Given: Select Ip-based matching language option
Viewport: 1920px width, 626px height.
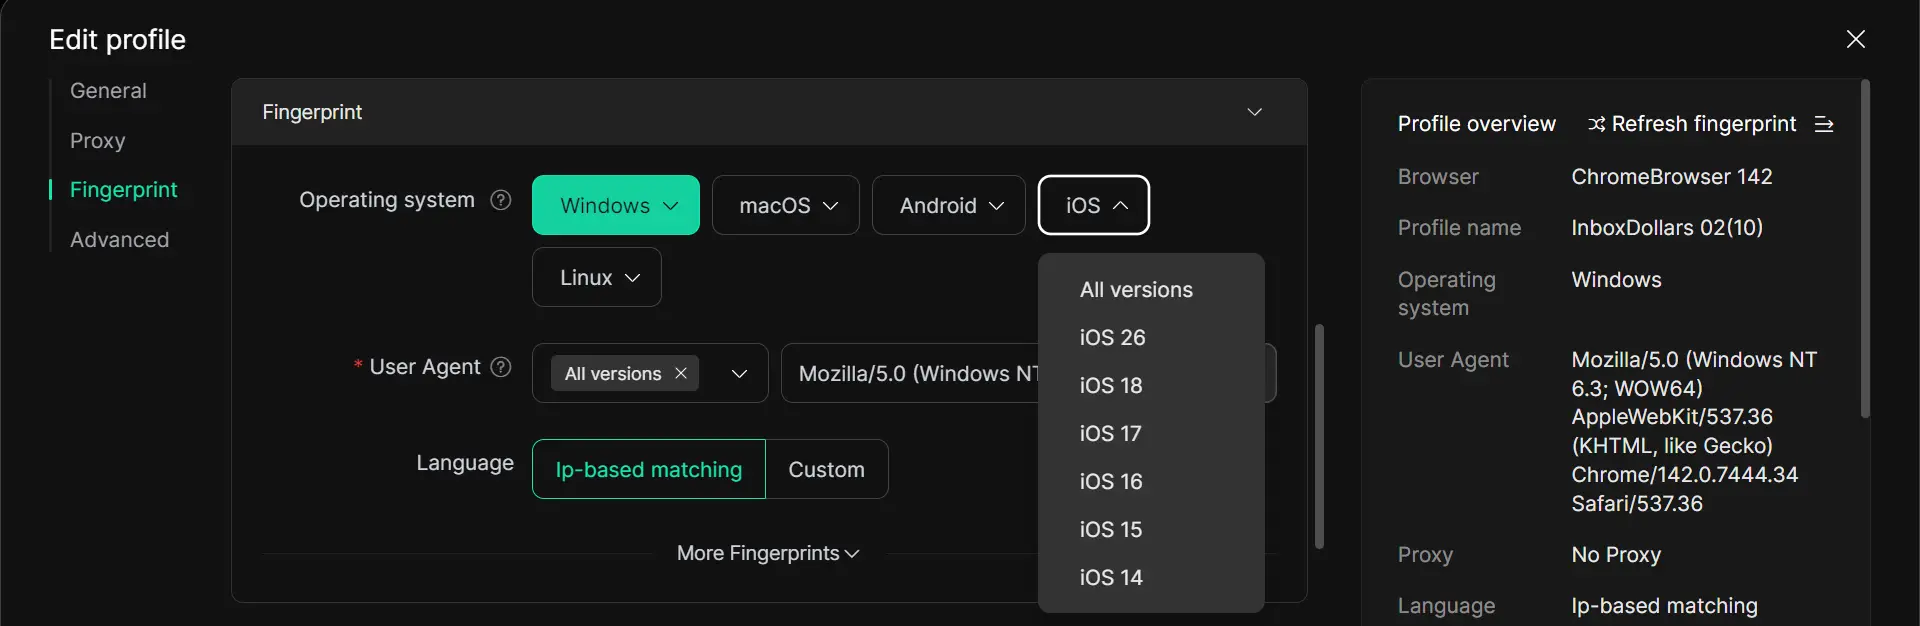Looking at the screenshot, I should tap(648, 469).
